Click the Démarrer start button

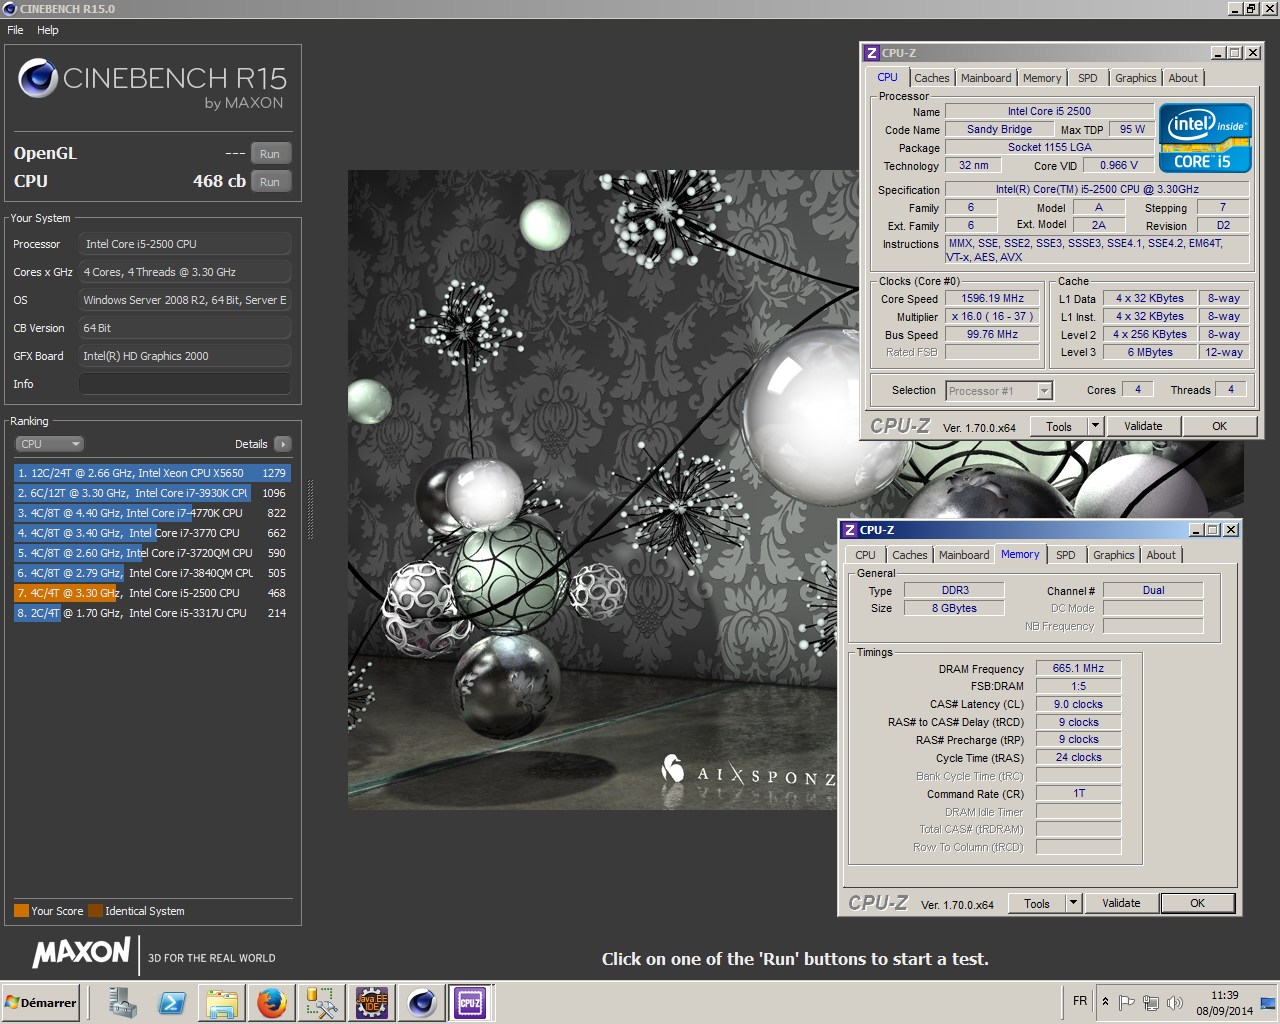click(41, 1003)
